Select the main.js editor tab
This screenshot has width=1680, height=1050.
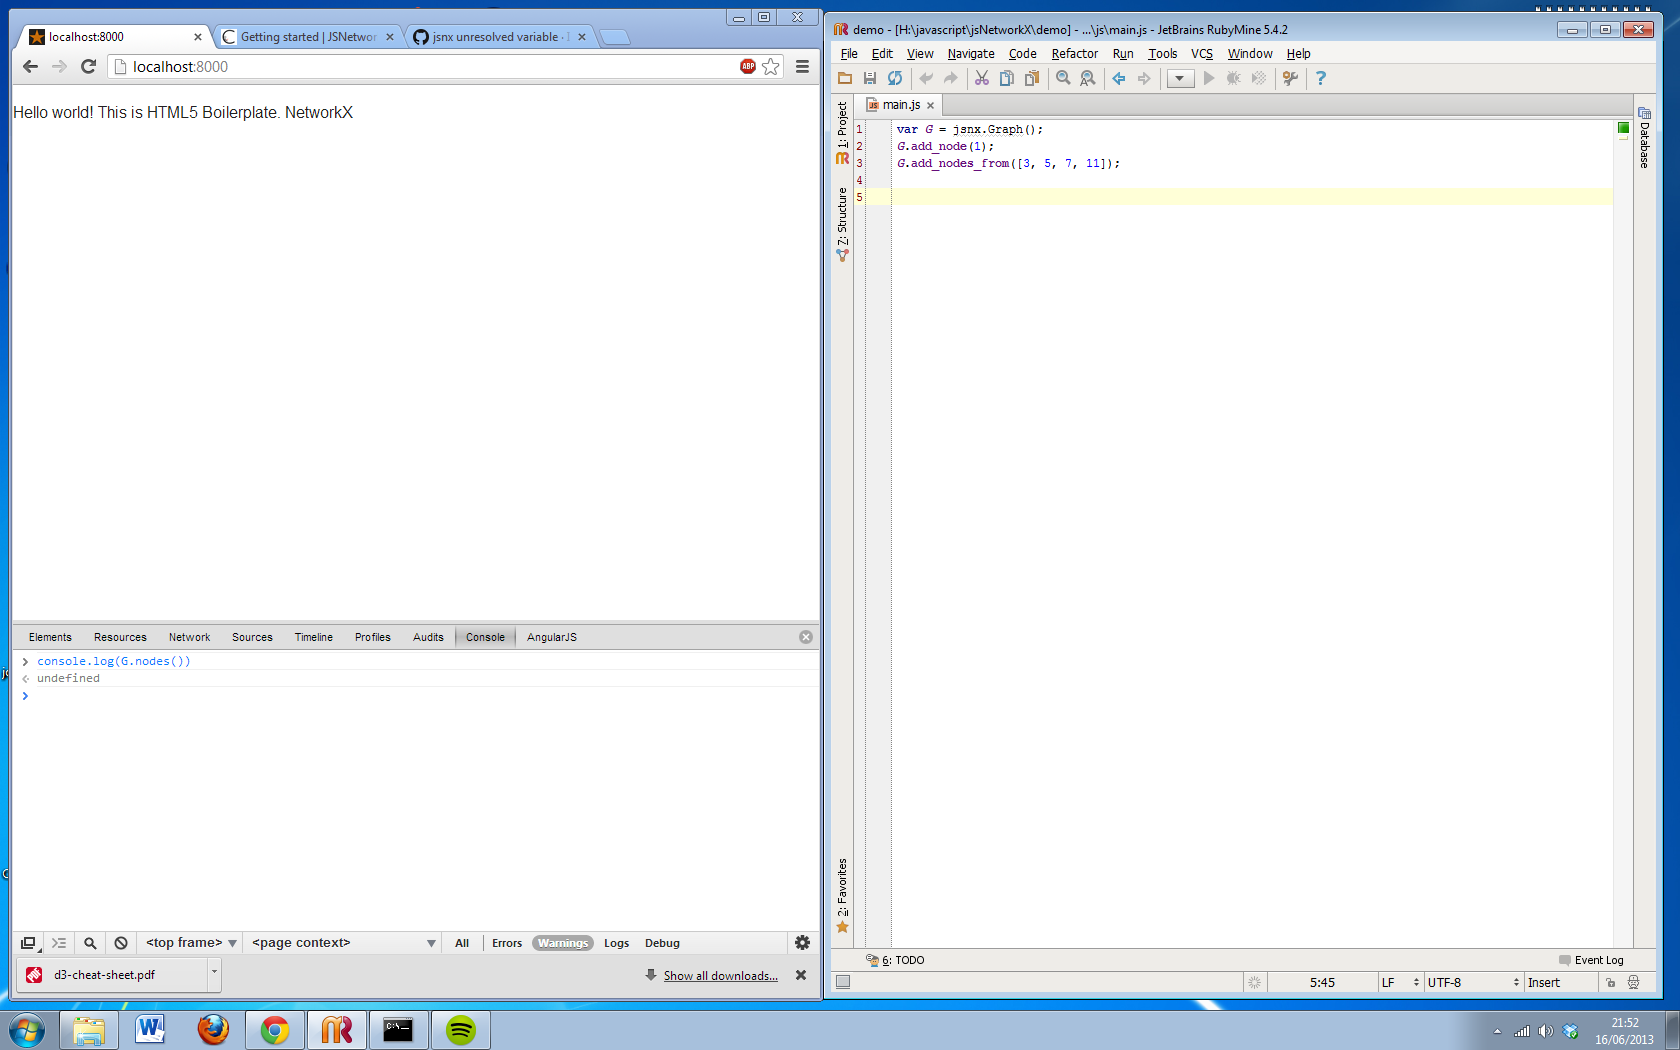pos(900,105)
